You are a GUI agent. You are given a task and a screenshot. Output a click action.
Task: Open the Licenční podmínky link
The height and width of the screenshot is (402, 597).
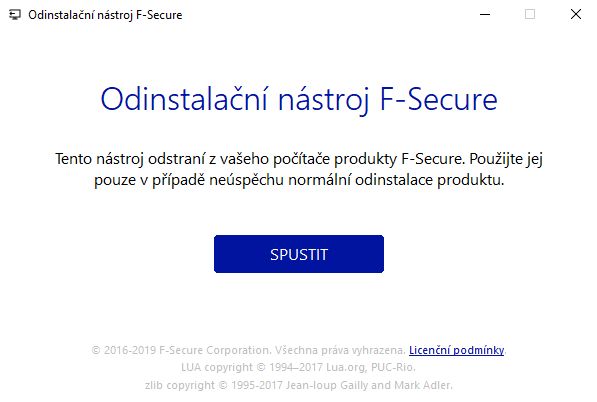456,350
